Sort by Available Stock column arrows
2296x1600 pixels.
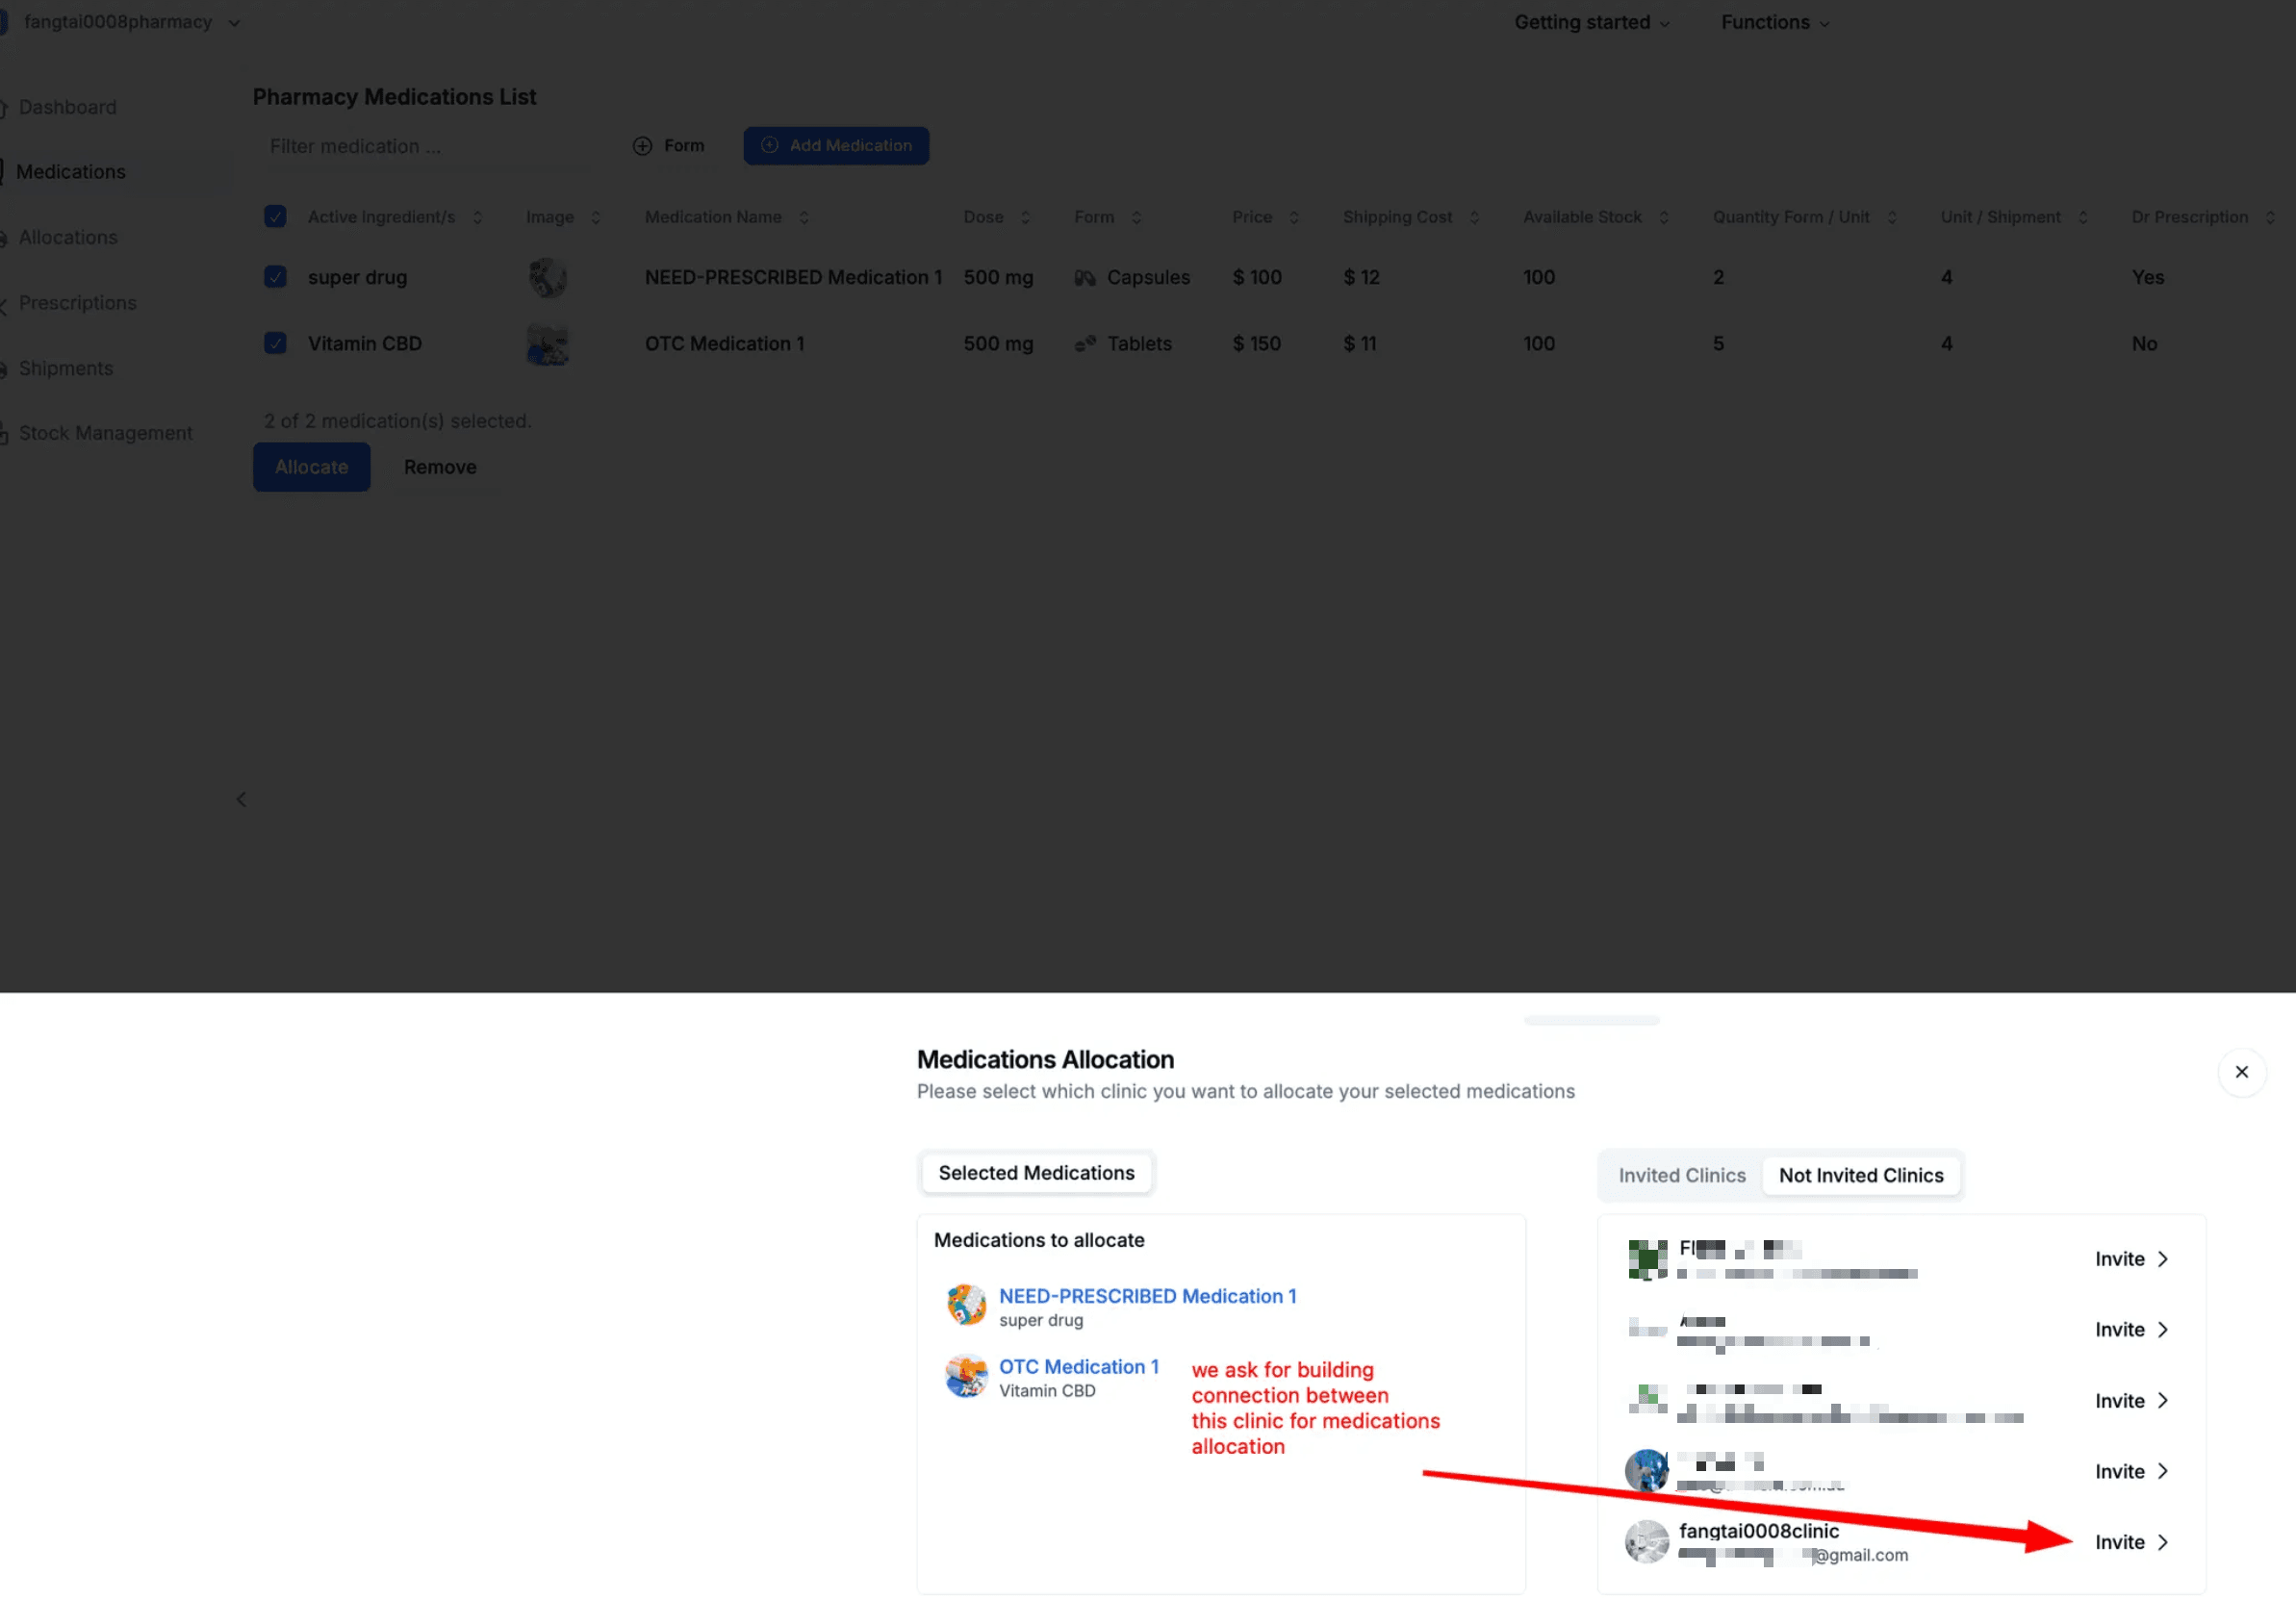1664,218
